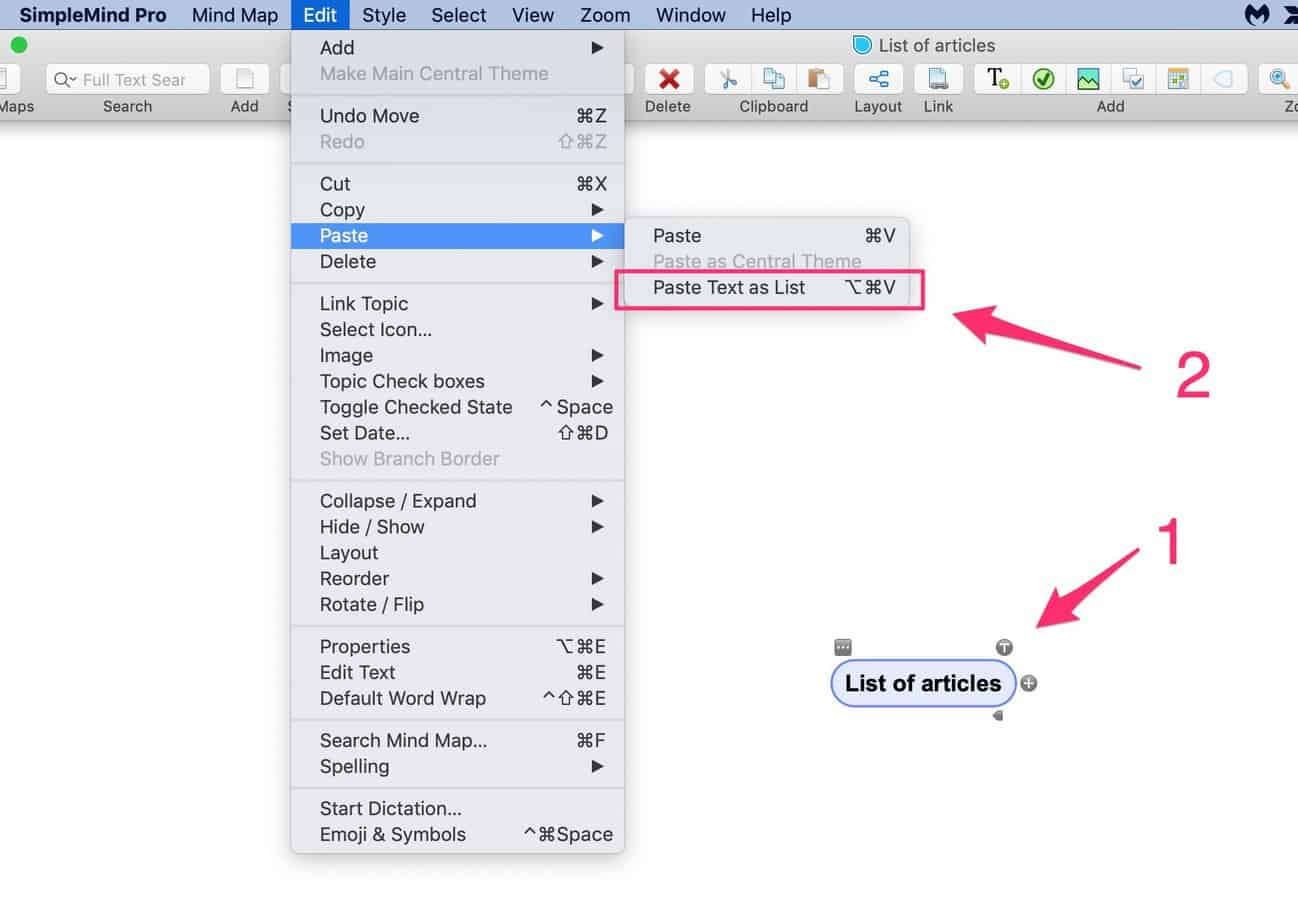Click the small arrow handle below the topic
Viewport: 1298px width, 924px height.
[x=997, y=716]
